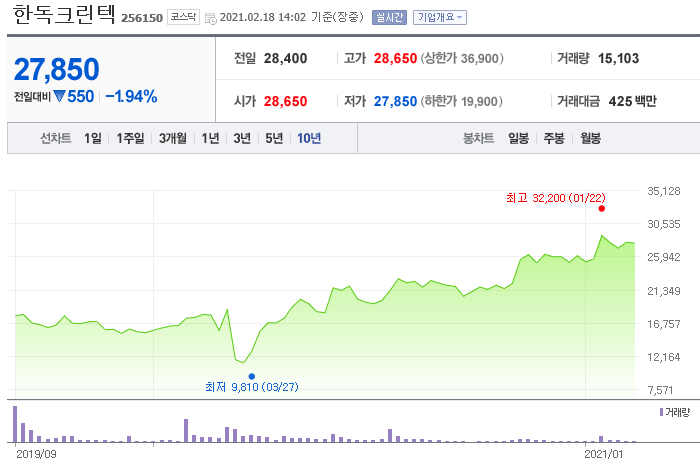700x464 pixels.
Task: Click the 2021/01 date axis label
Action: pos(604,454)
